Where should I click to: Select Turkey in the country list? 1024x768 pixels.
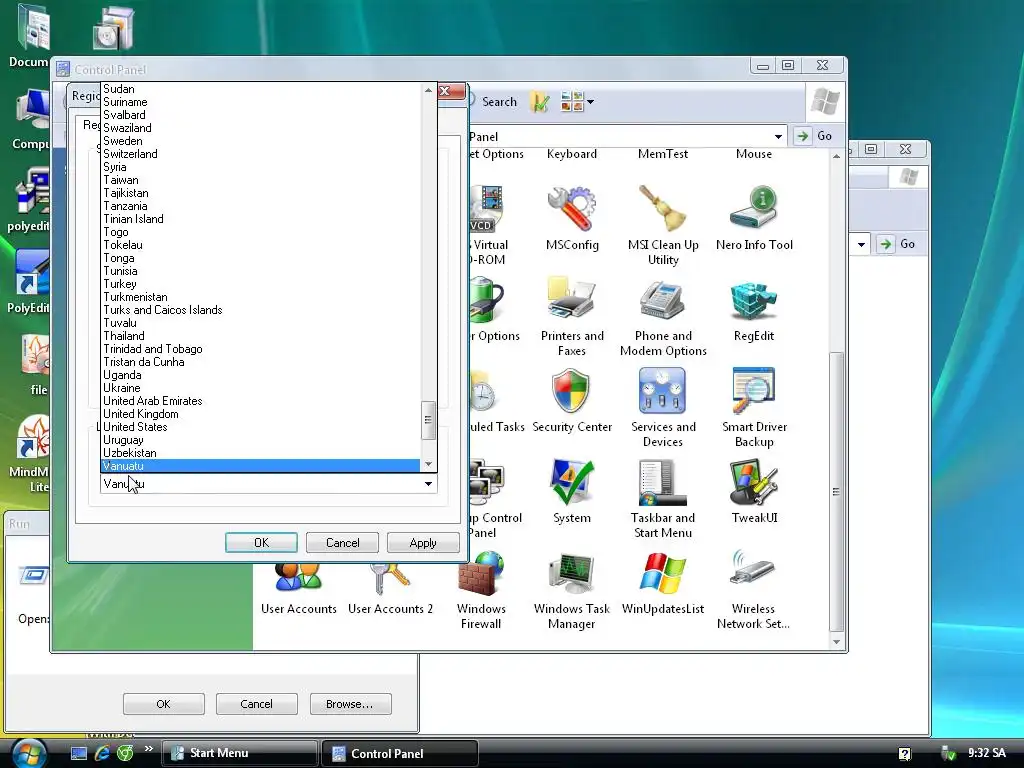[x=260, y=284]
